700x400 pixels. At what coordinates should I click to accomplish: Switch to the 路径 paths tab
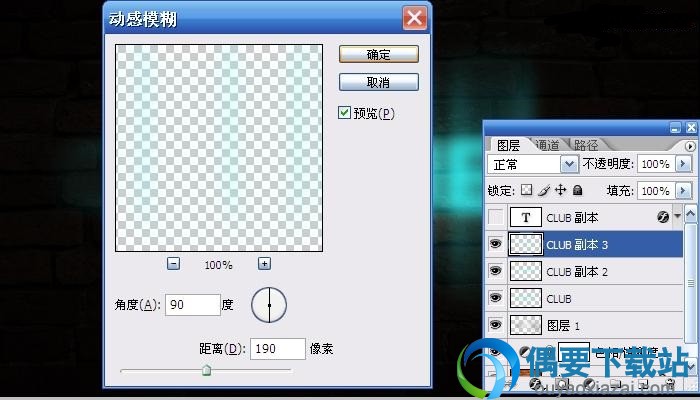[x=586, y=145]
